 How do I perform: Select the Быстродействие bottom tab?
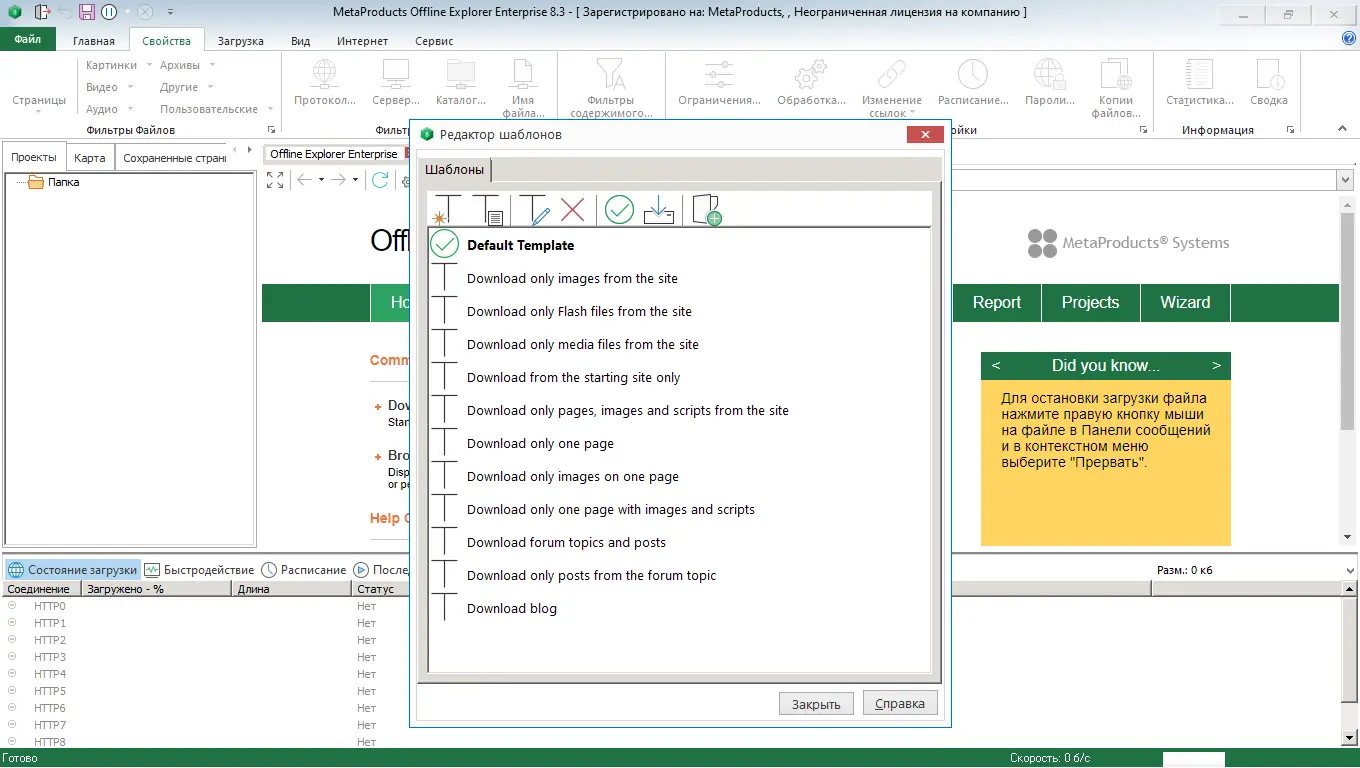(199, 570)
